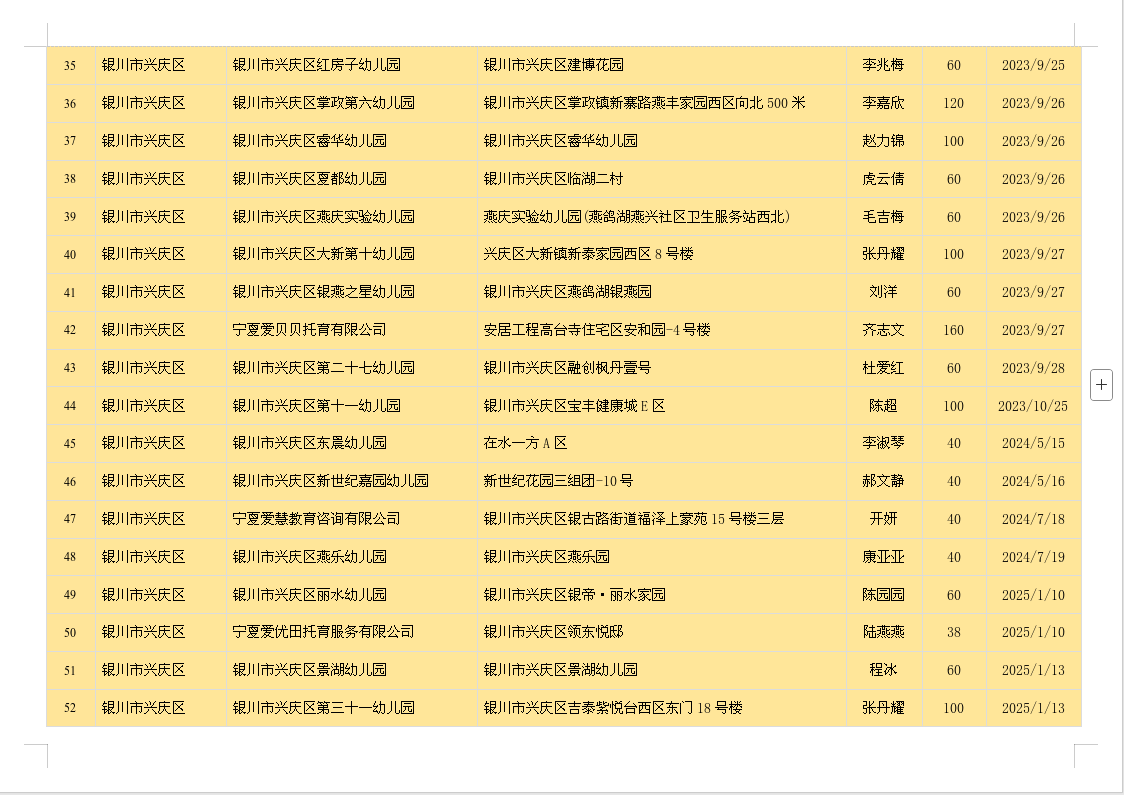Screen dimensions: 1124x795
Task: Click the date 2024/7/19
Action: tap(1033, 558)
